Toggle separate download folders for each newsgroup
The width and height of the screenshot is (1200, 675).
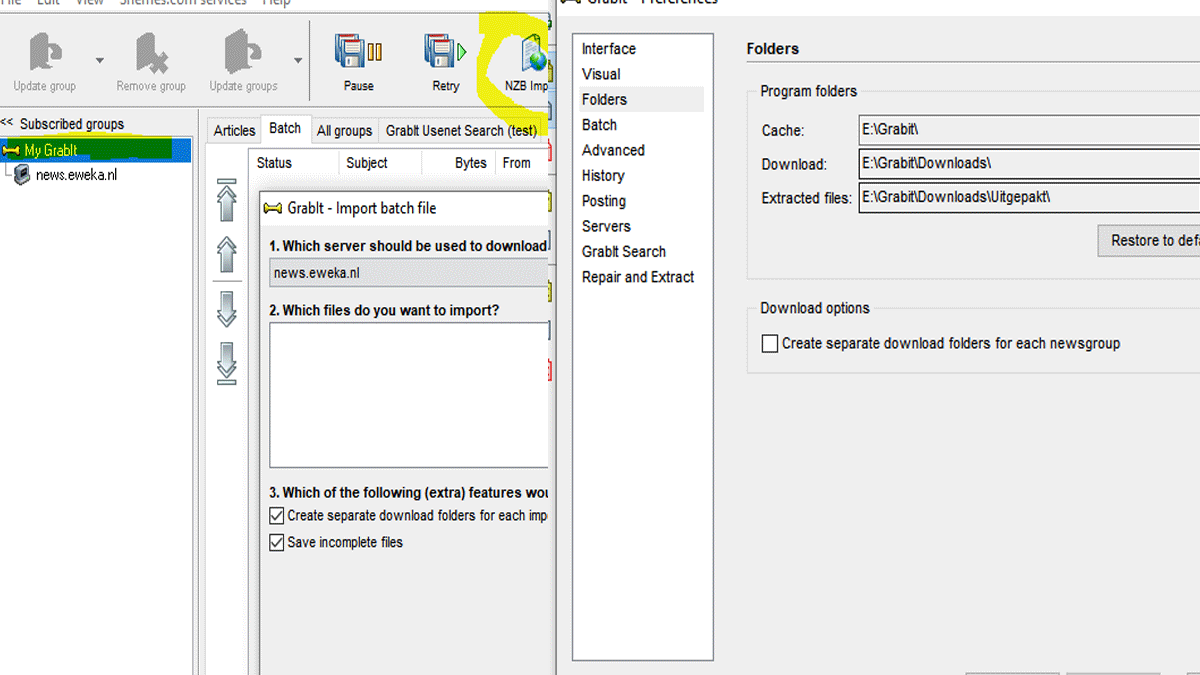pos(770,344)
